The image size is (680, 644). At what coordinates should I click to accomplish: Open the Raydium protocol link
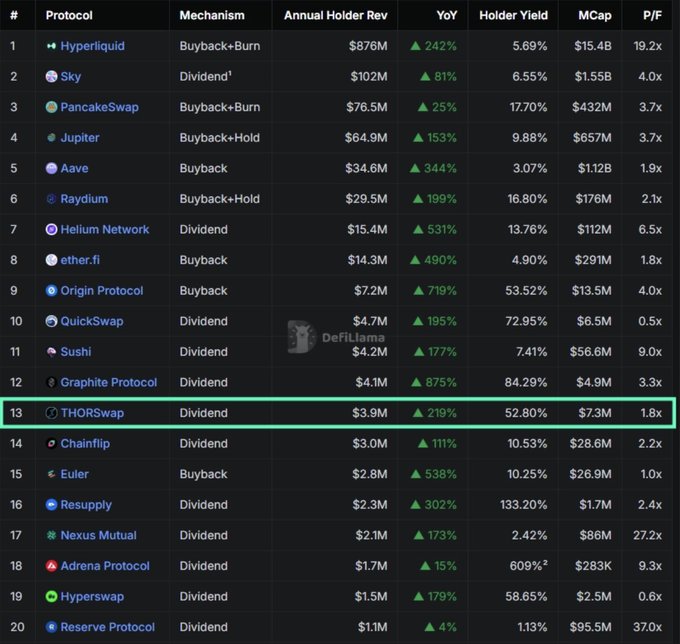84,199
